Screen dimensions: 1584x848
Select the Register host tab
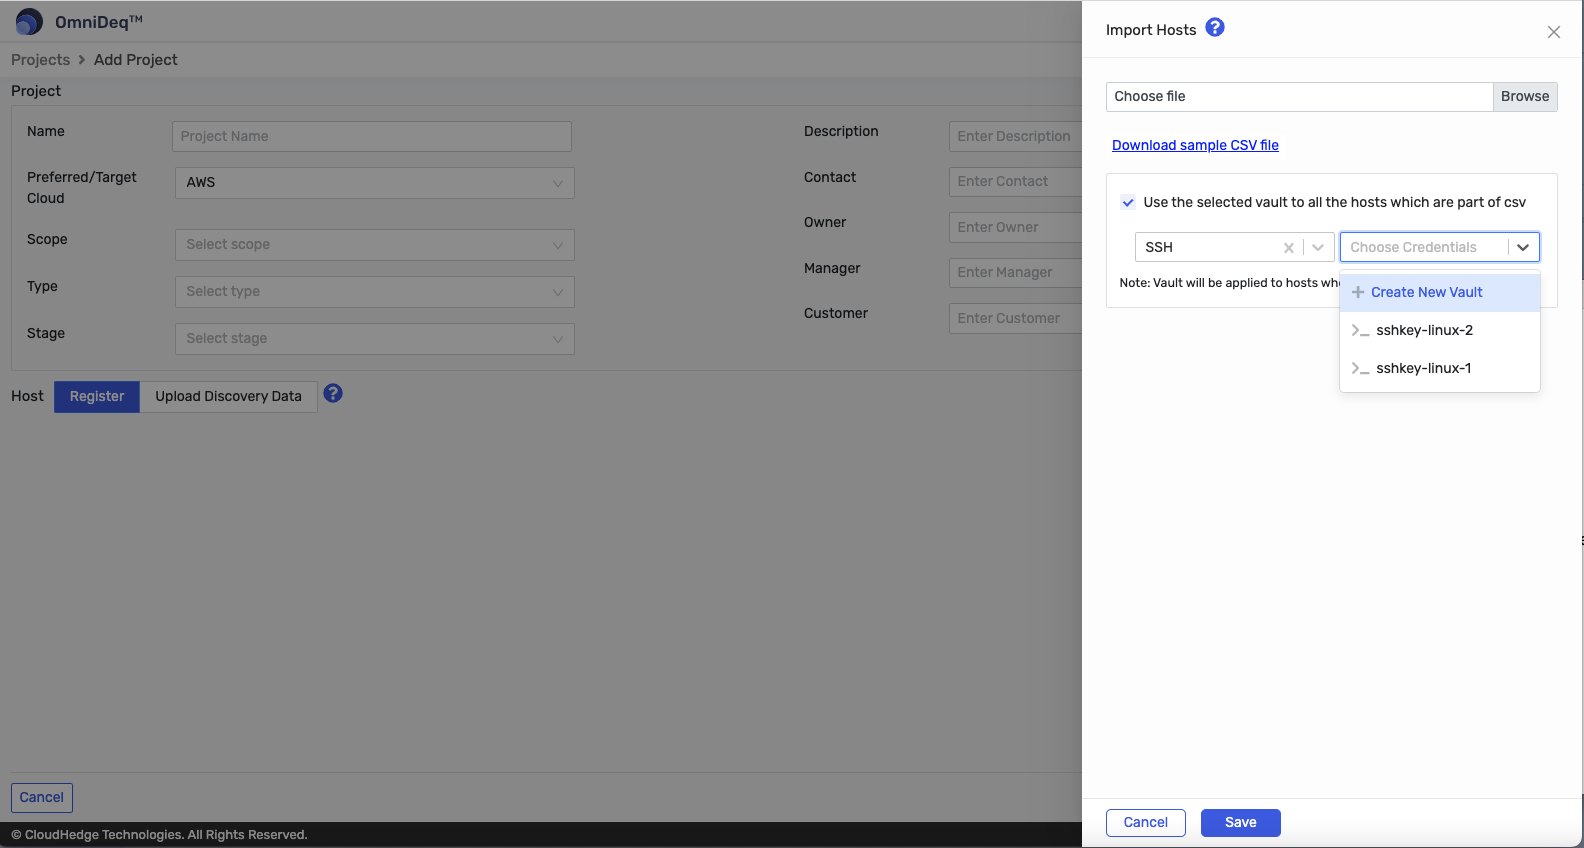pyautogui.click(x=97, y=396)
